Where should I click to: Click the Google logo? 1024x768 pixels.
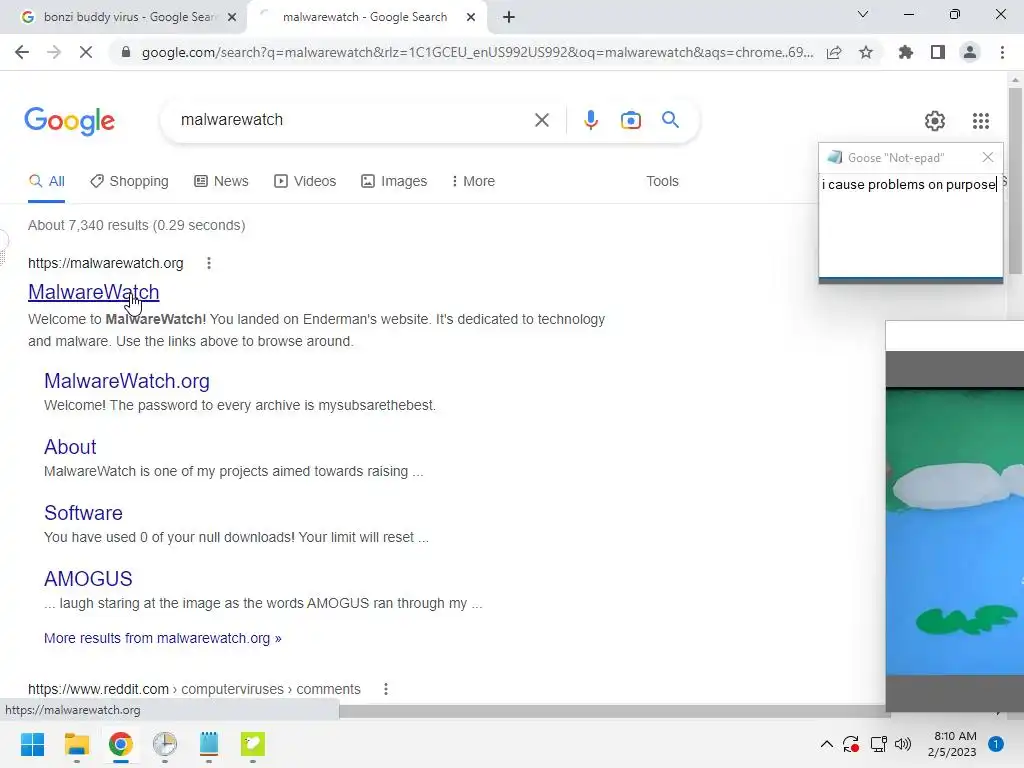(69, 121)
